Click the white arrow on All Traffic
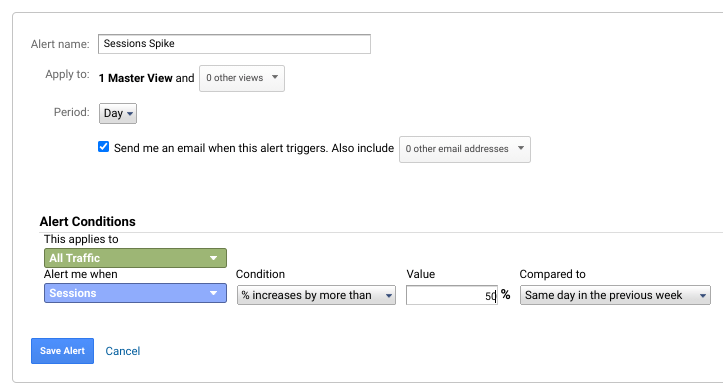Viewport: 723px width, 392px height. click(x=213, y=258)
